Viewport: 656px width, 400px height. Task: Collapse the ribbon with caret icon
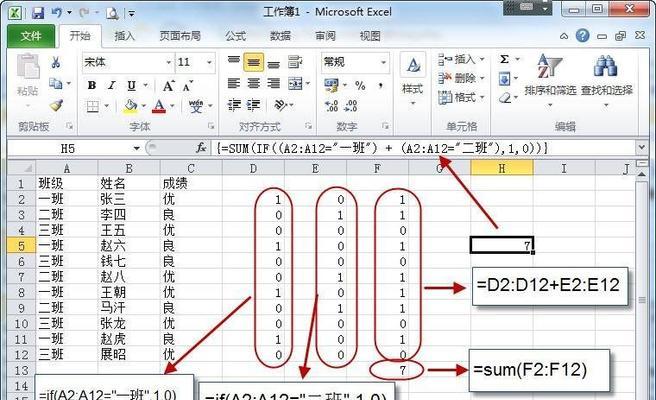pyautogui.click(x=564, y=36)
